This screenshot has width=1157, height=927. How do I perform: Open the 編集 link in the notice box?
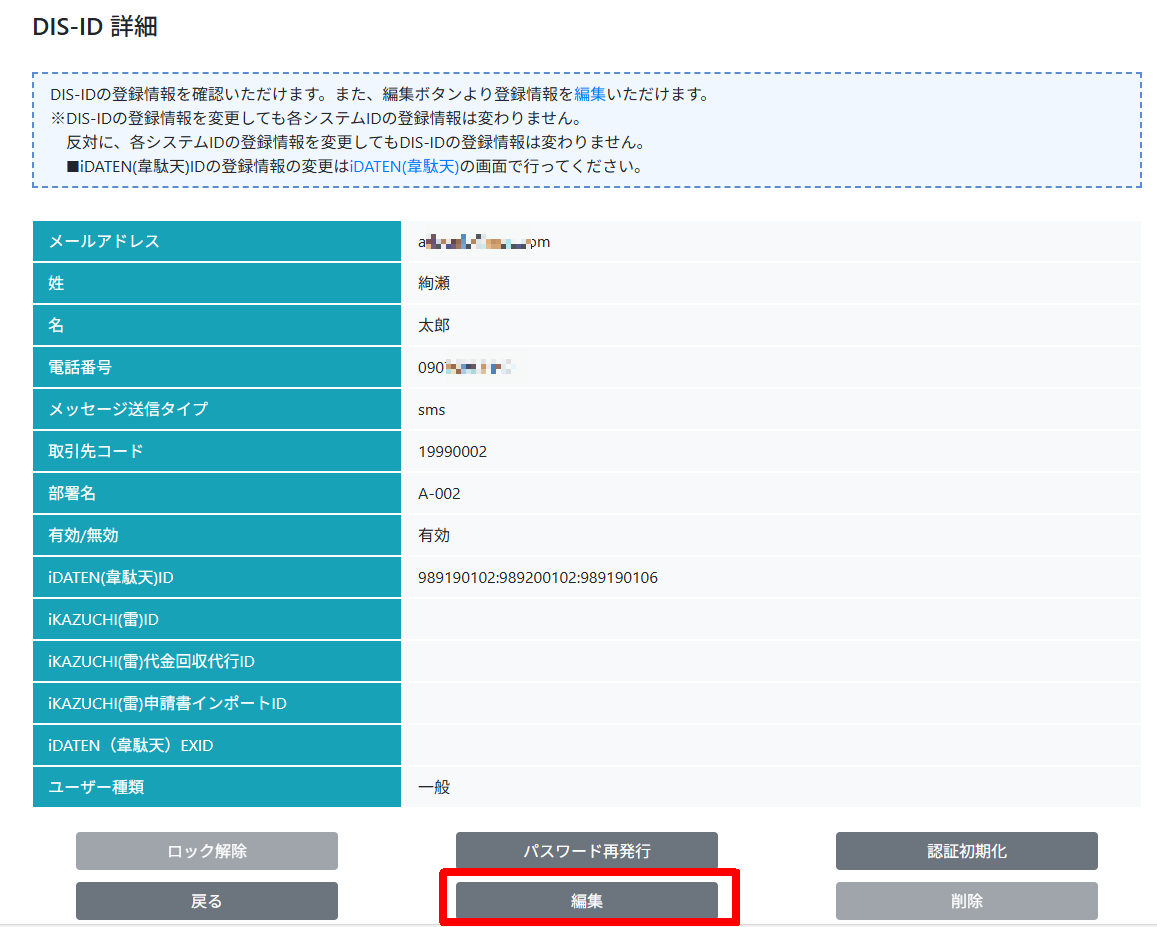pyautogui.click(x=589, y=95)
